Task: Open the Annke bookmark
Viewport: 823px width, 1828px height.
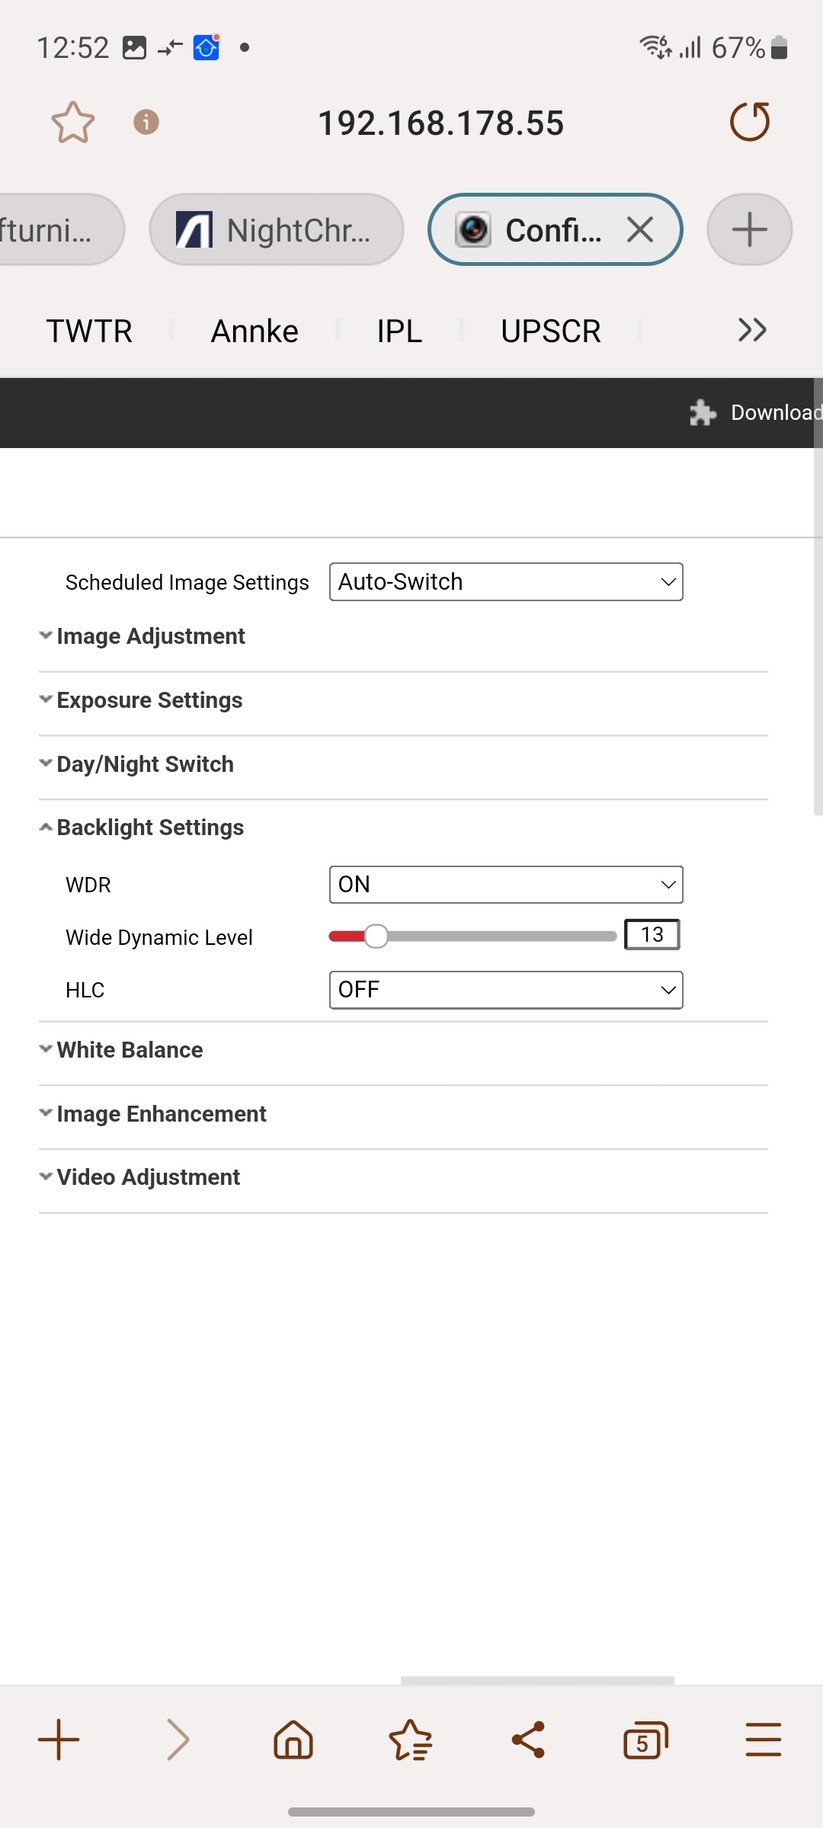Action: point(253,330)
